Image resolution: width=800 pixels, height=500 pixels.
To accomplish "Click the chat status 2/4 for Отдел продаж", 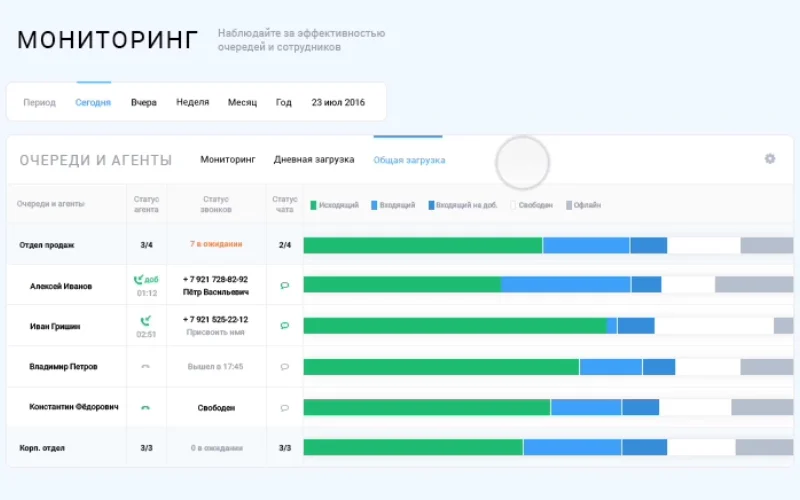I will 285,245.
